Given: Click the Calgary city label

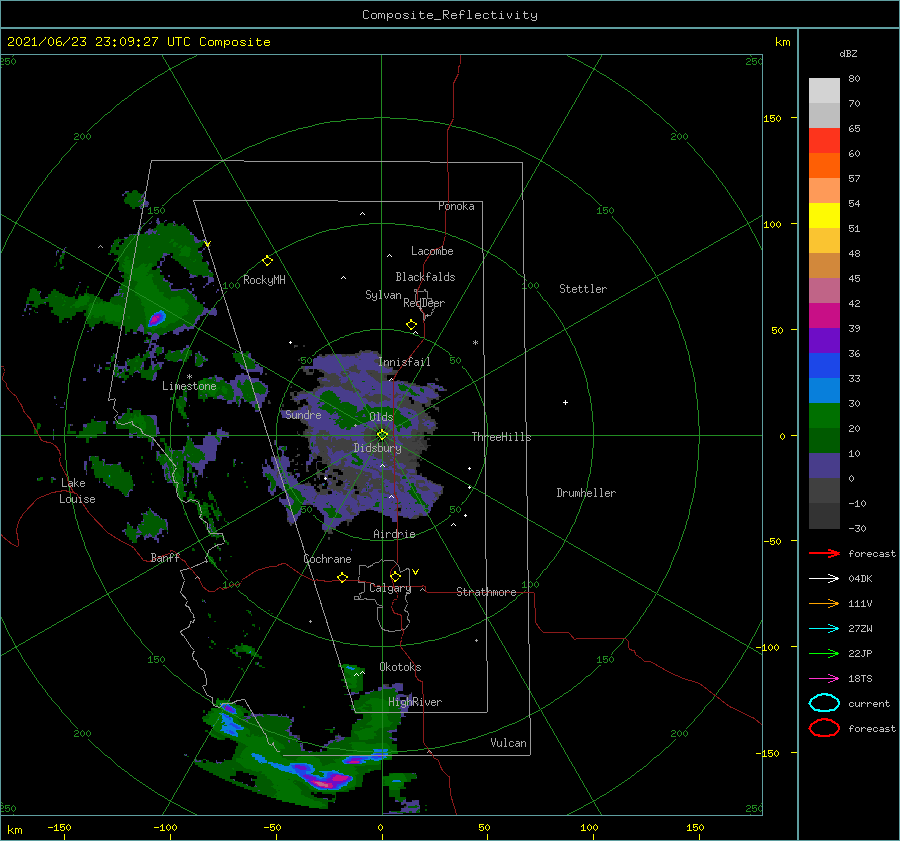Looking at the screenshot, I should tap(390, 588).
